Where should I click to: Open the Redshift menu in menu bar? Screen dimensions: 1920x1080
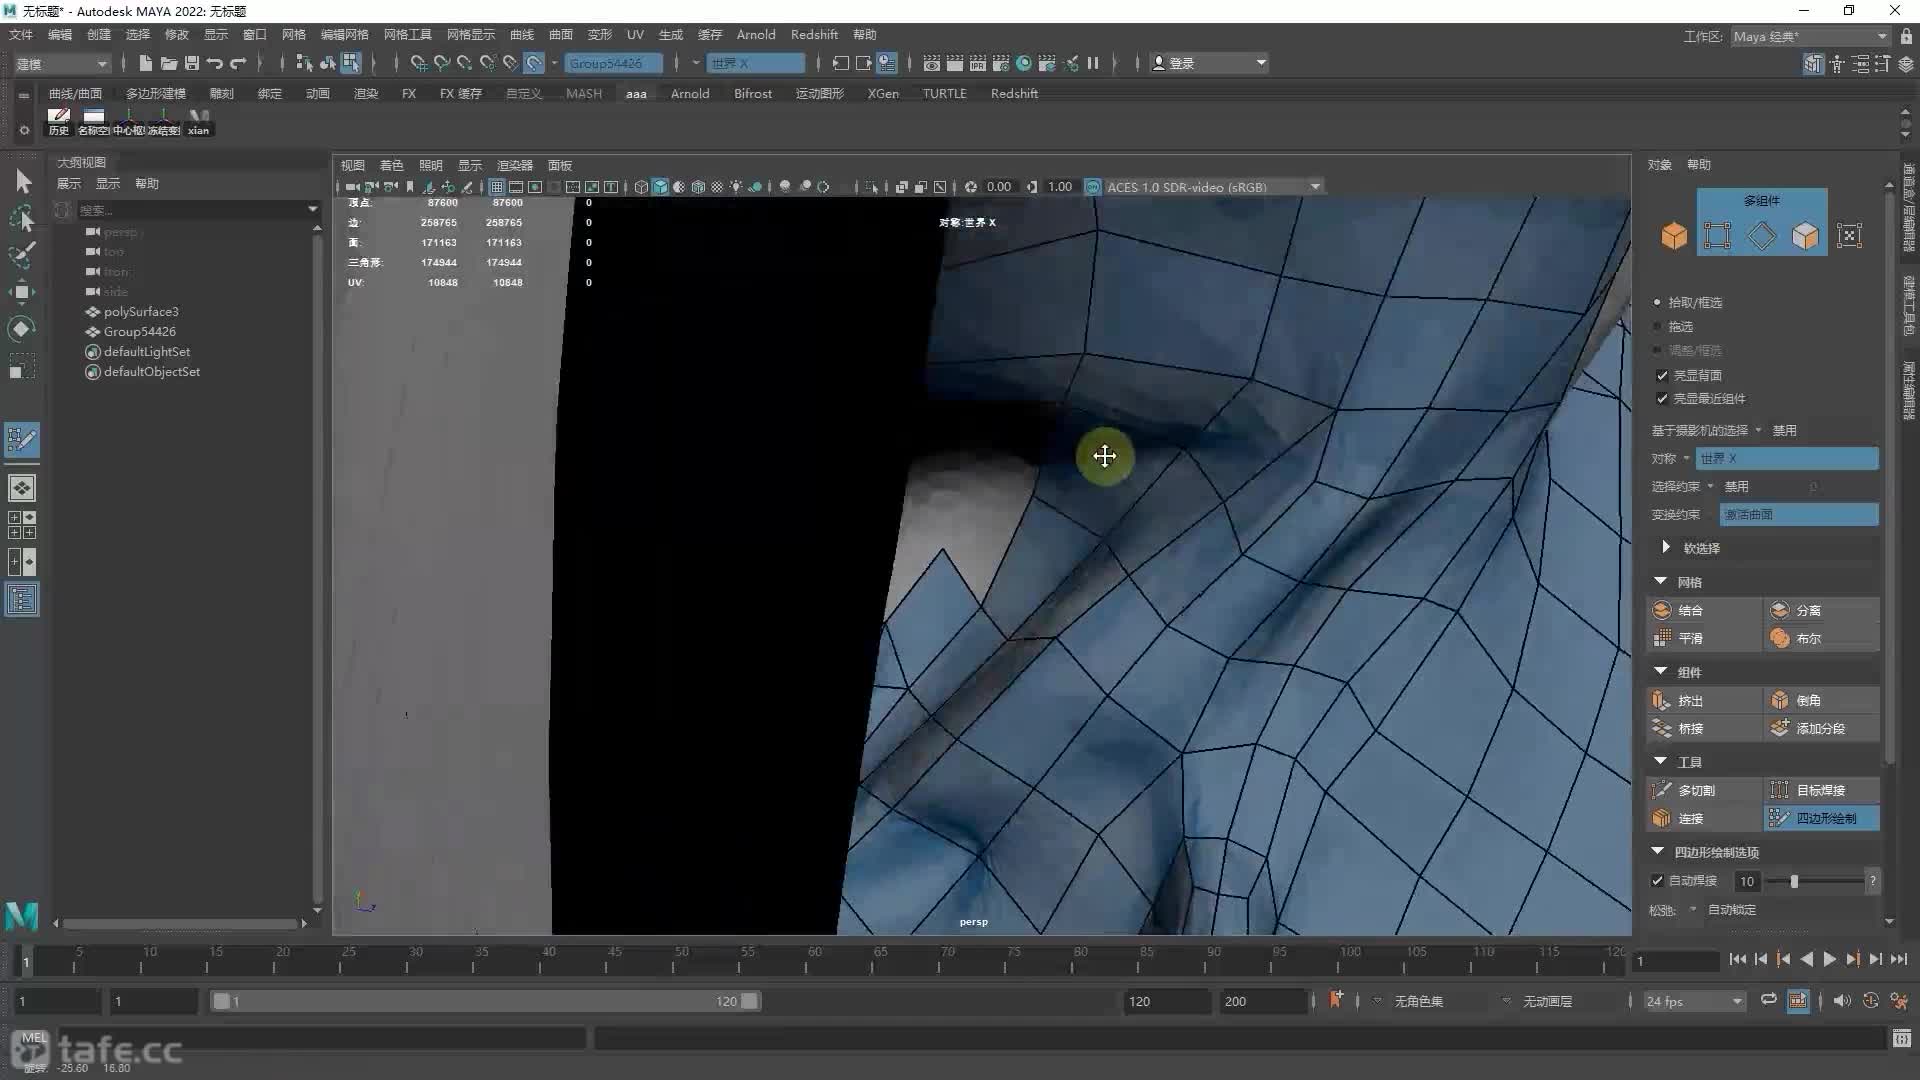[x=814, y=34]
